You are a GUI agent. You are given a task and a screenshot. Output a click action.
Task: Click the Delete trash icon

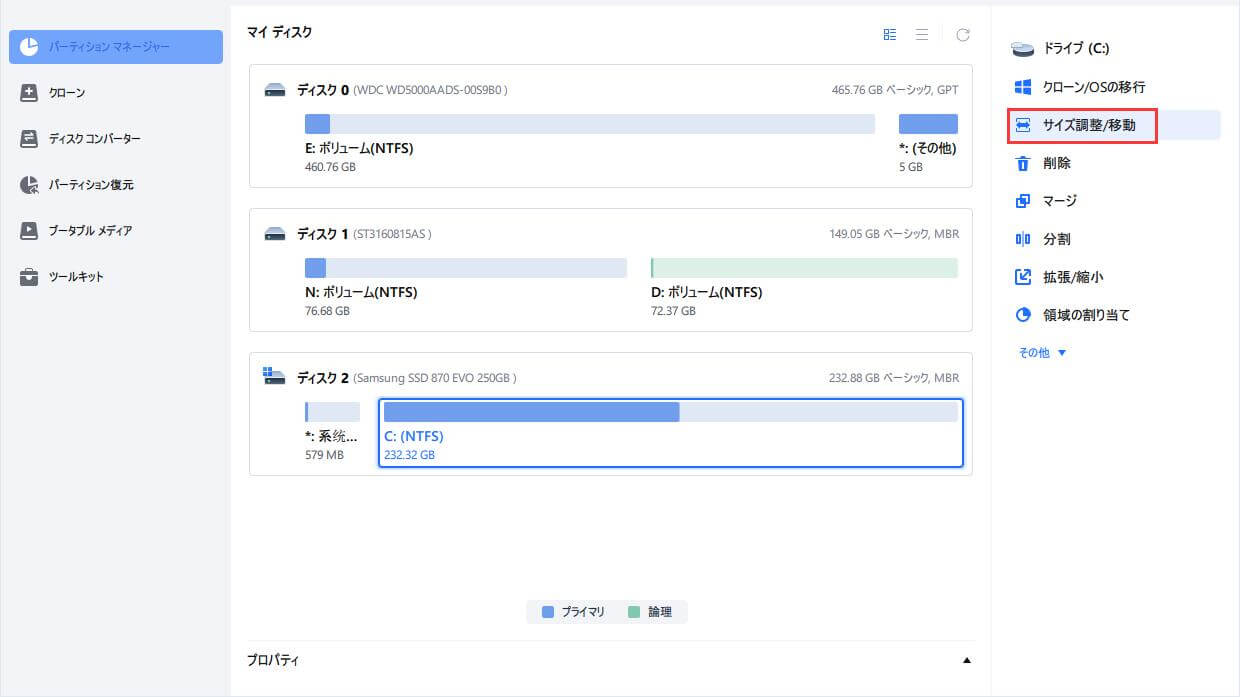(1022, 163)
